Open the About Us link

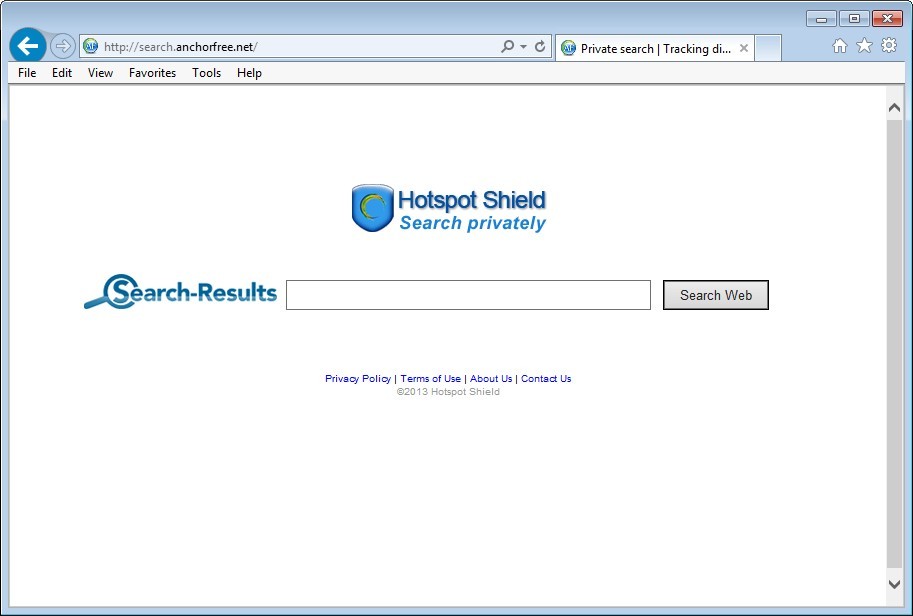click(491, 378)
